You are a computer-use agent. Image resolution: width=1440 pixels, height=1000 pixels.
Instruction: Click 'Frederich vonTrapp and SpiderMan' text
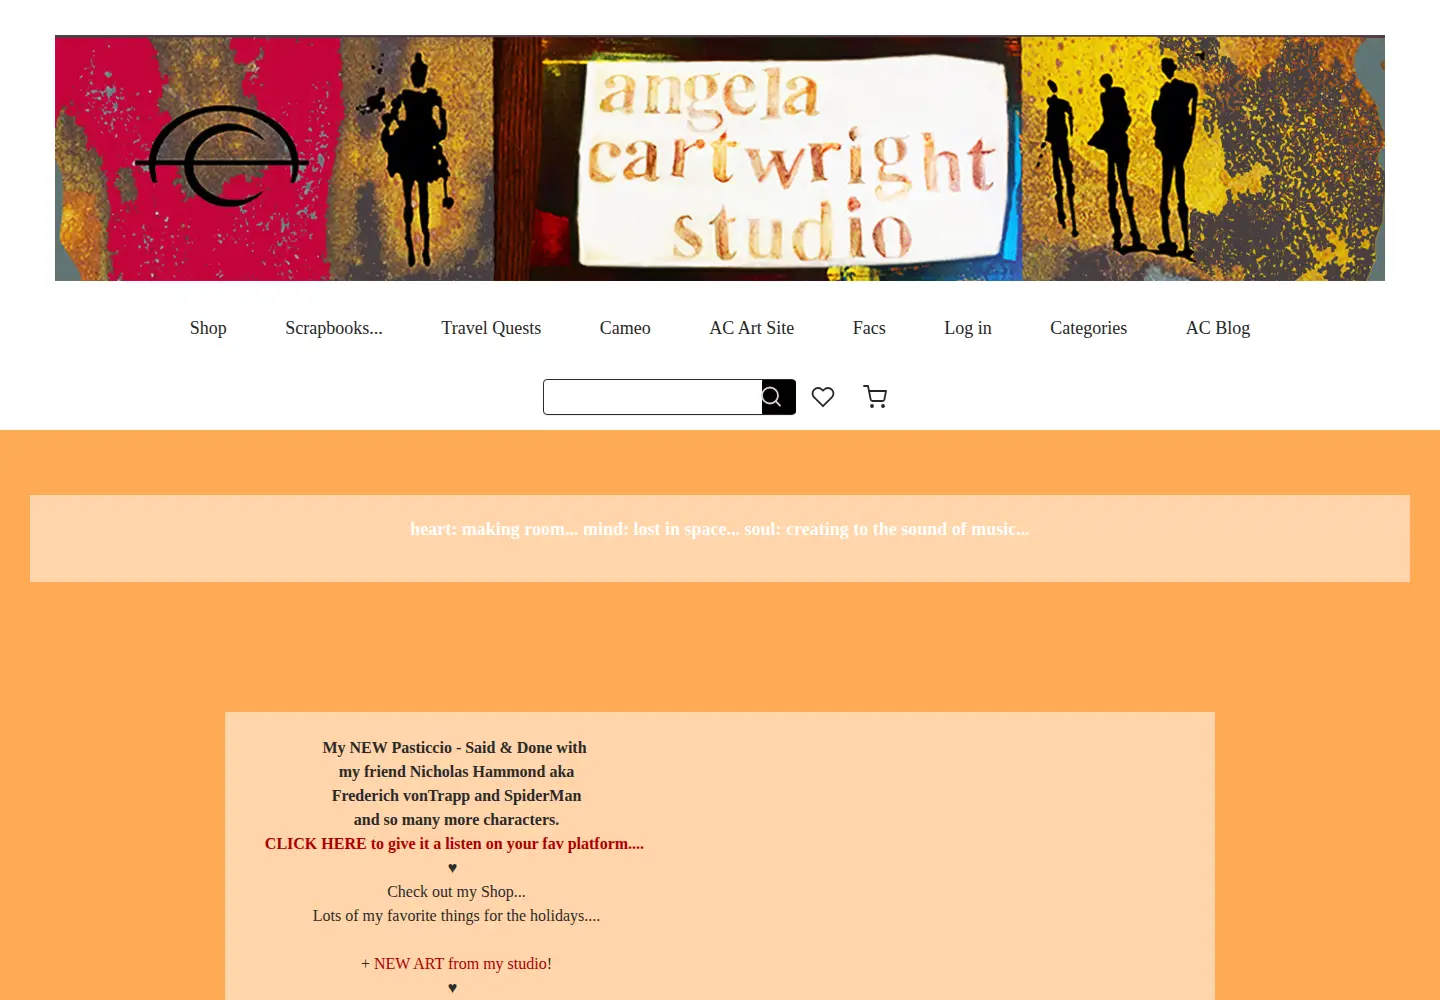(x=456, y=796)
